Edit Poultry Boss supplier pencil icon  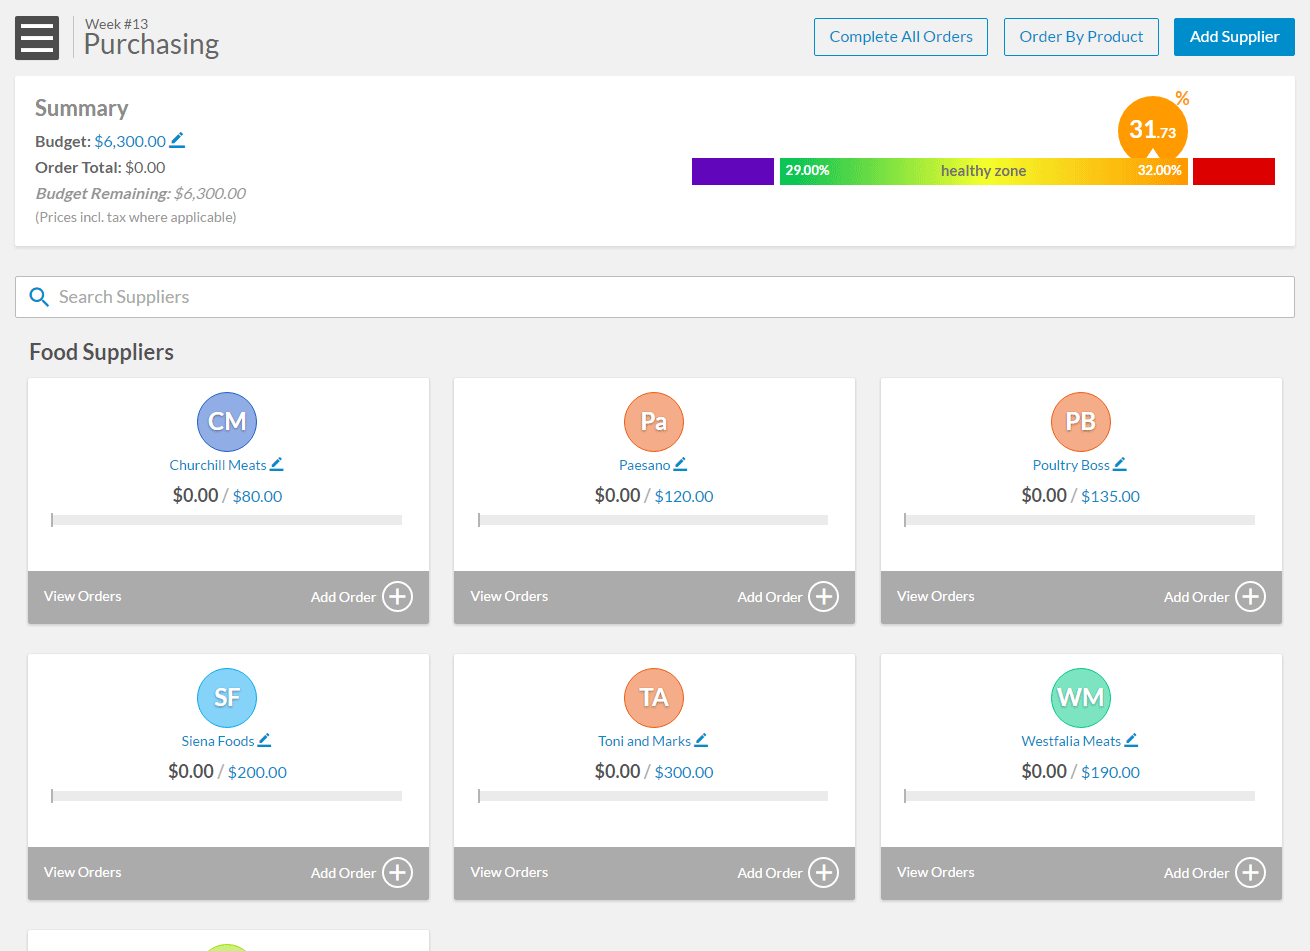tap(1120, 464)
